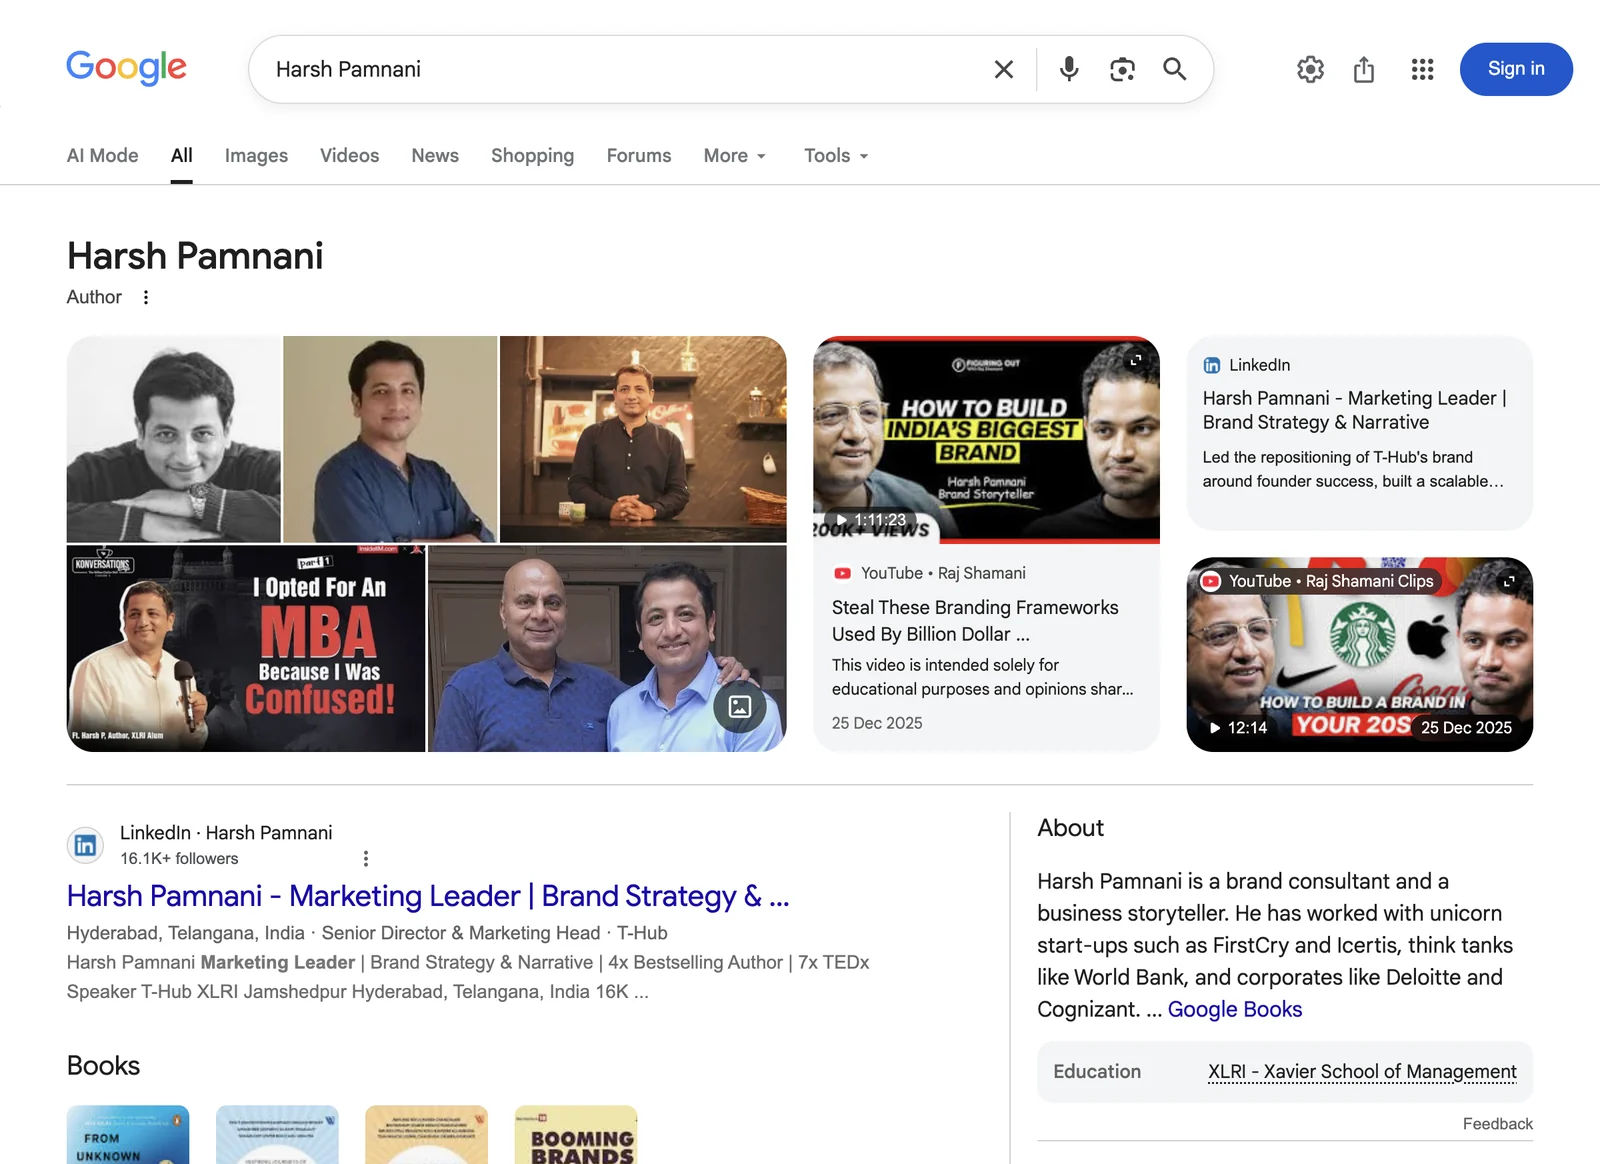Click the Google logo
This screenshot has height=1164, width=1600.
[x=126, y=68]
